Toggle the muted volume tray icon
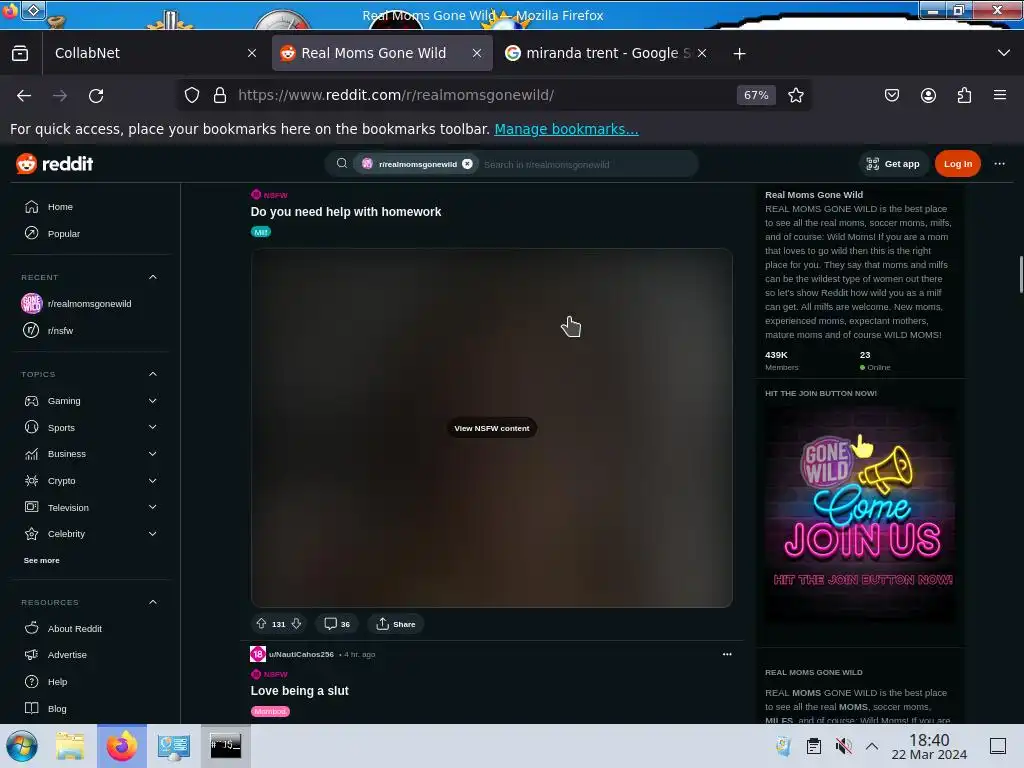This screenshot has height=768, width=1024. [844, 746]
